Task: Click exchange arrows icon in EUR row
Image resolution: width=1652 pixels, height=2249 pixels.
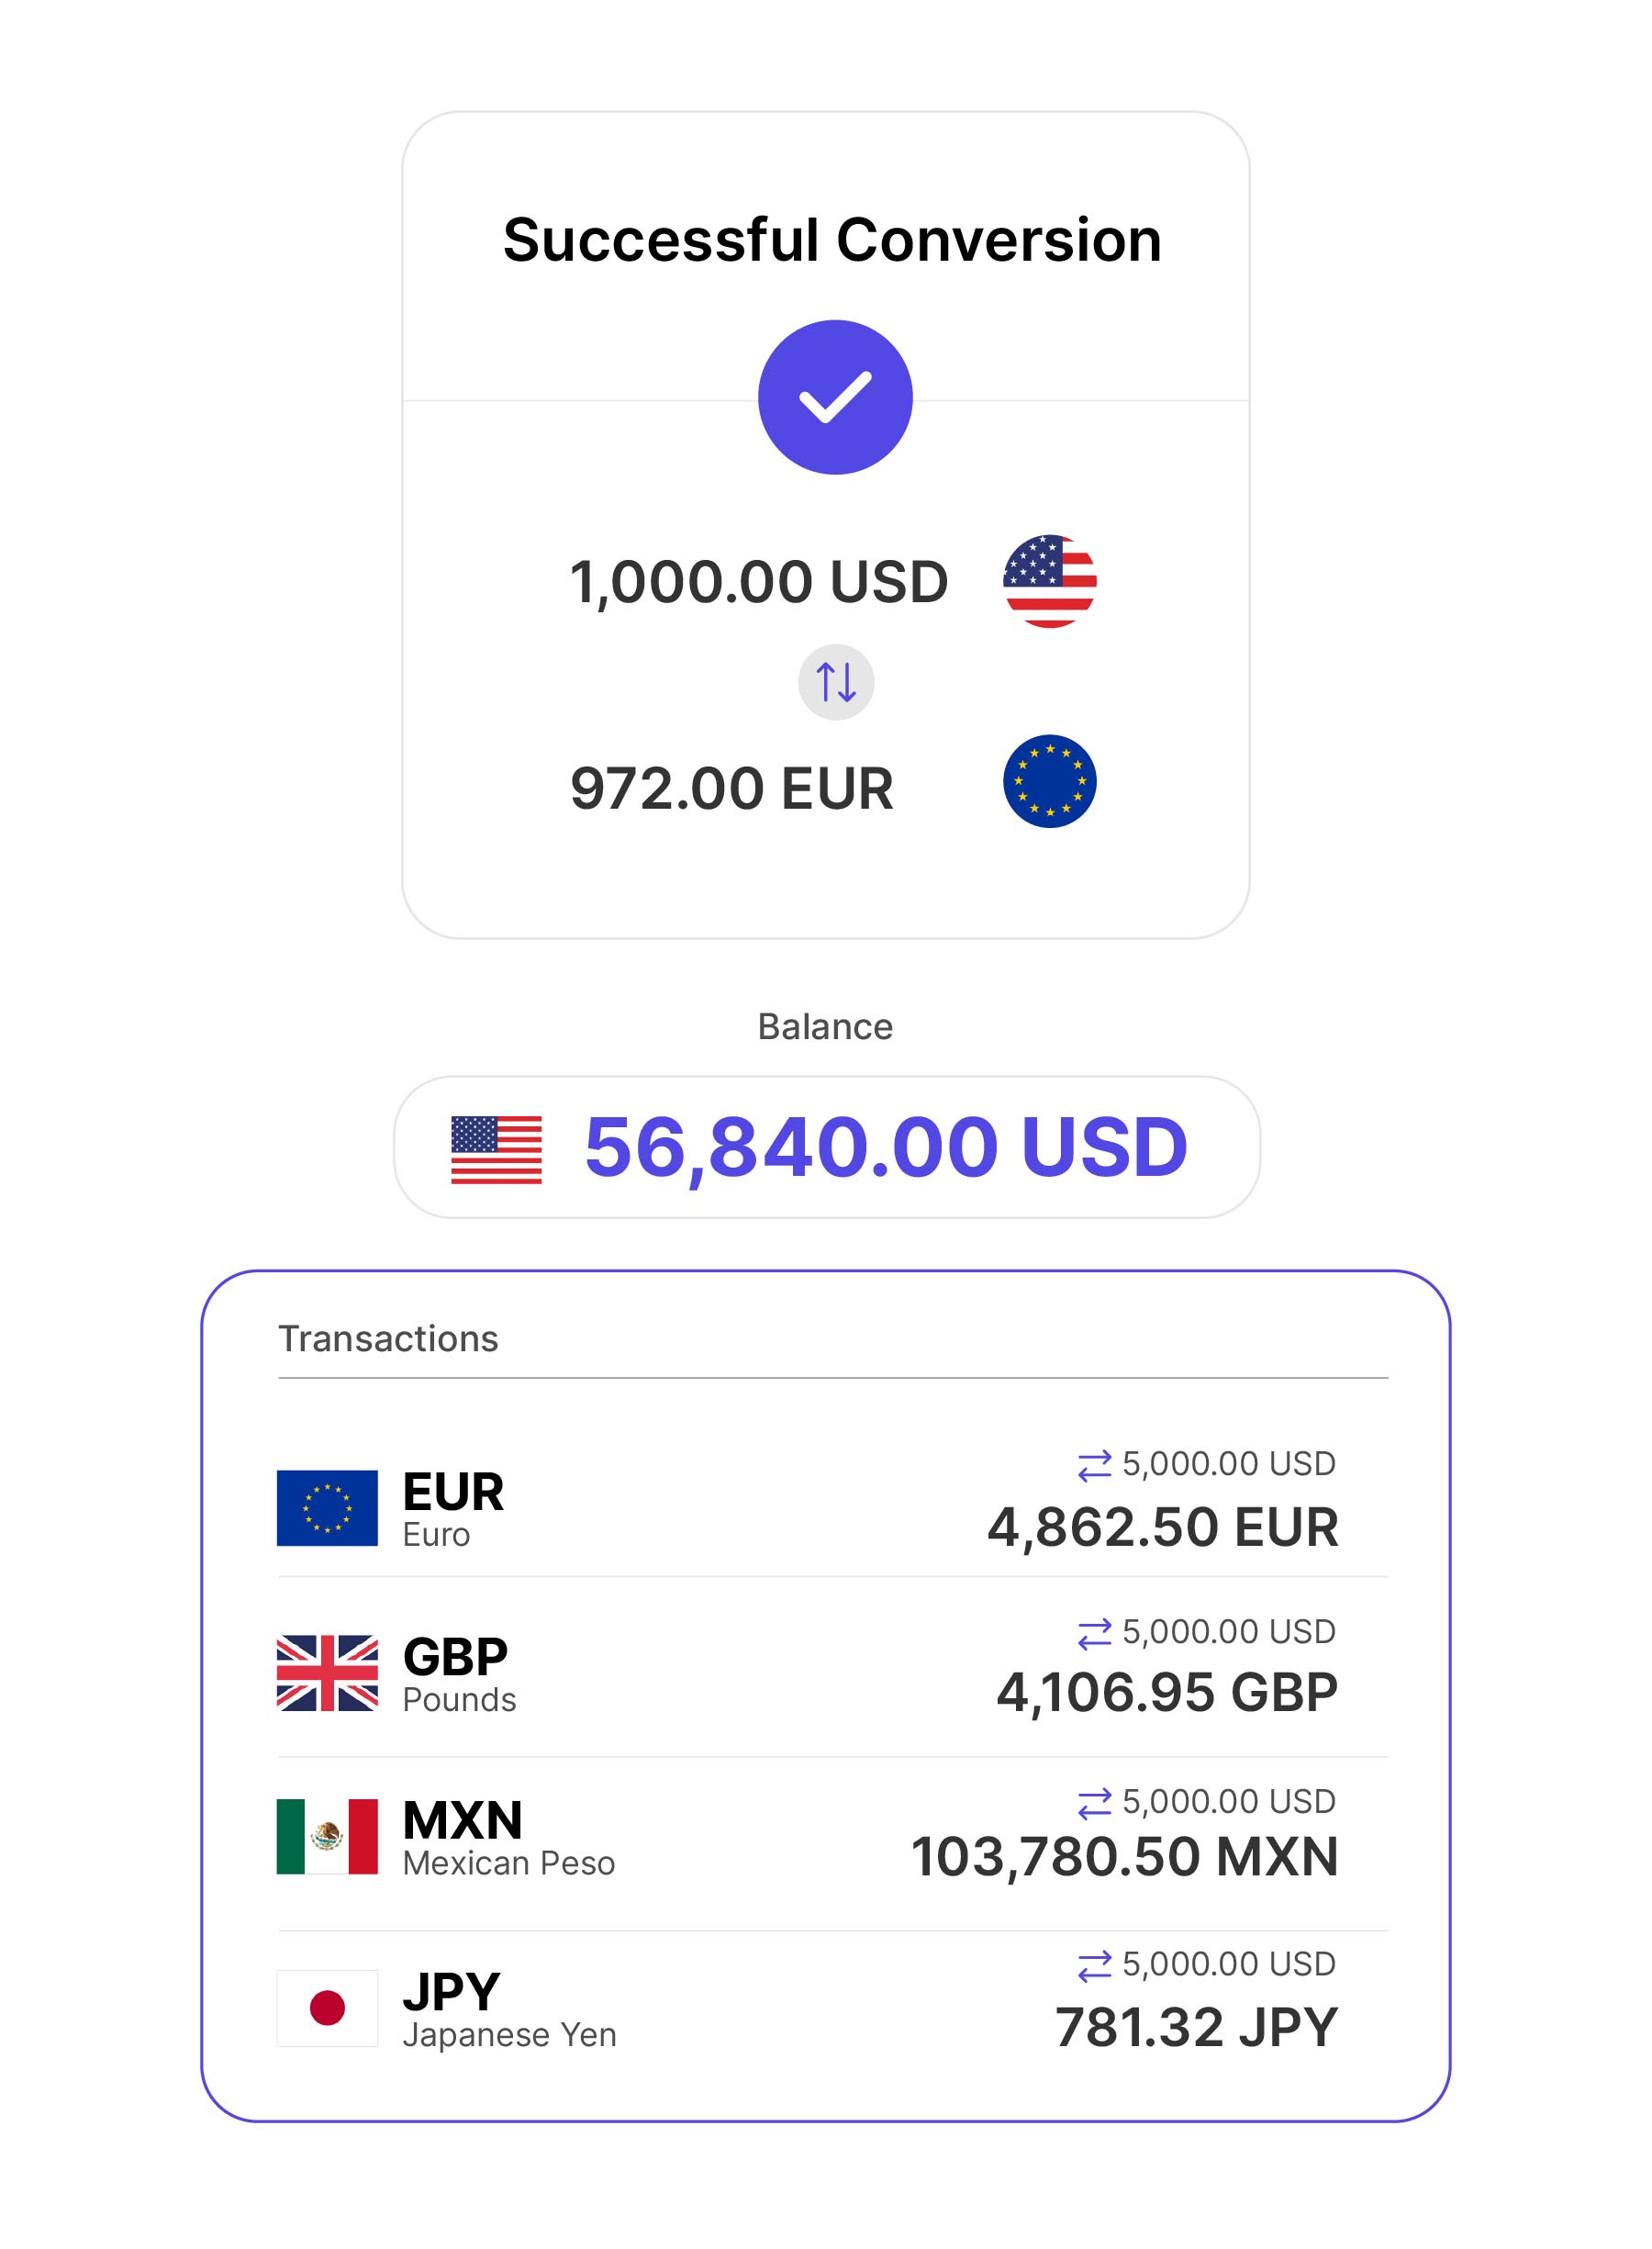Action: coord(1094,1466)
